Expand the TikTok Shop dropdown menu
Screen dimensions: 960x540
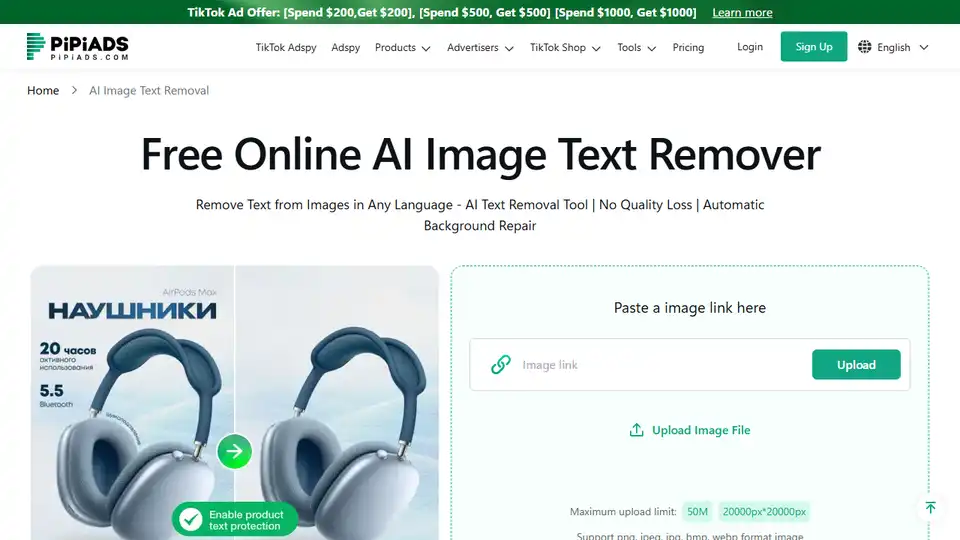click(x=565, y=47)
